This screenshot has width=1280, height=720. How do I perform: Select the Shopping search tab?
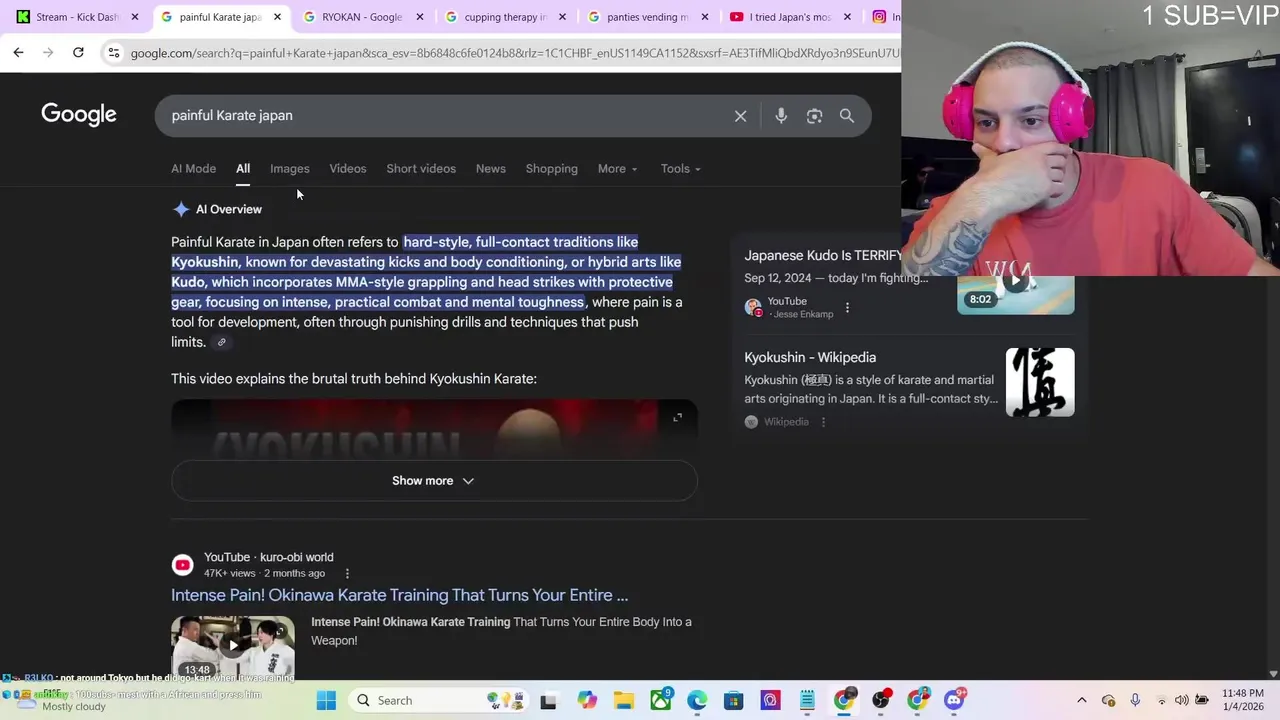click(552, 169)
